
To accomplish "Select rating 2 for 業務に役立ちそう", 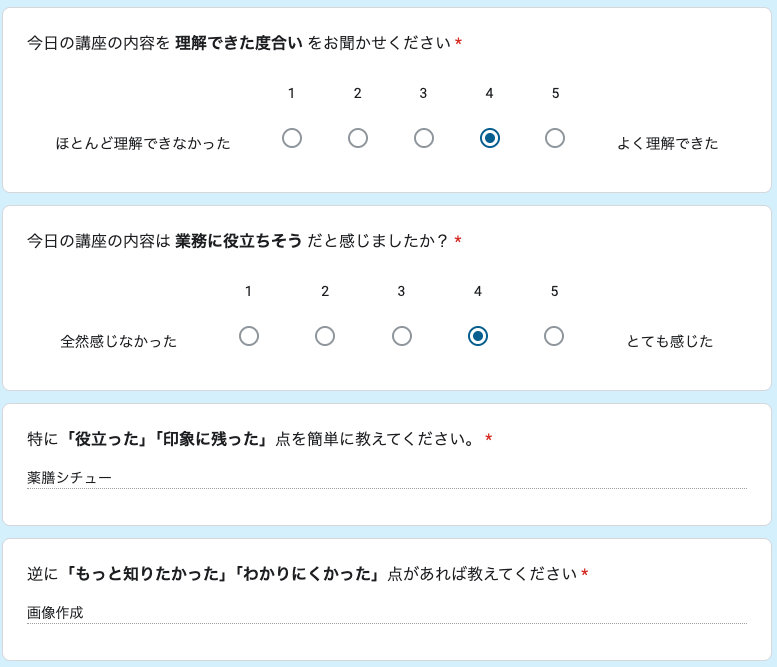I will (x=325, y=336).
